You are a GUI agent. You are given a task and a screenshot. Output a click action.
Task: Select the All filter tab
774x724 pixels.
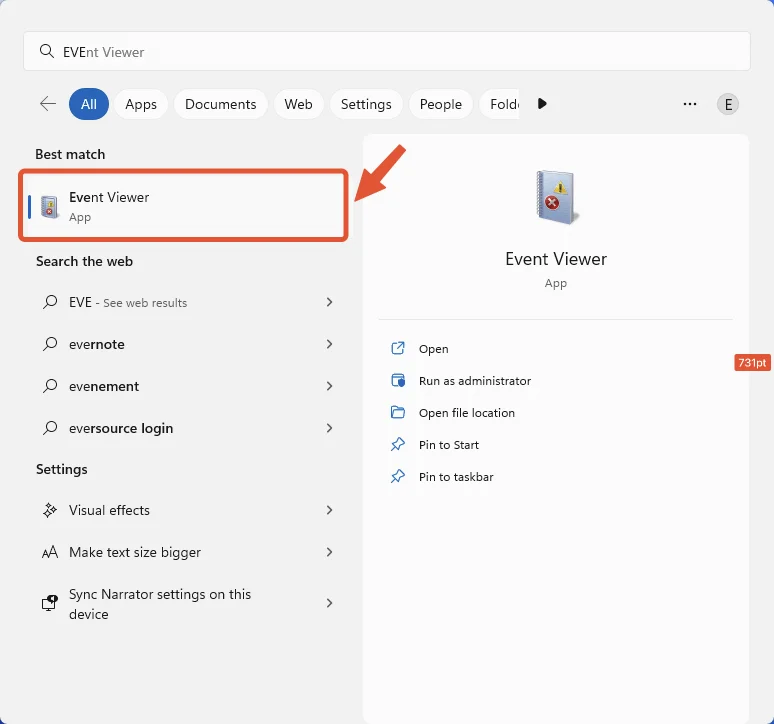tap(89, 104)
